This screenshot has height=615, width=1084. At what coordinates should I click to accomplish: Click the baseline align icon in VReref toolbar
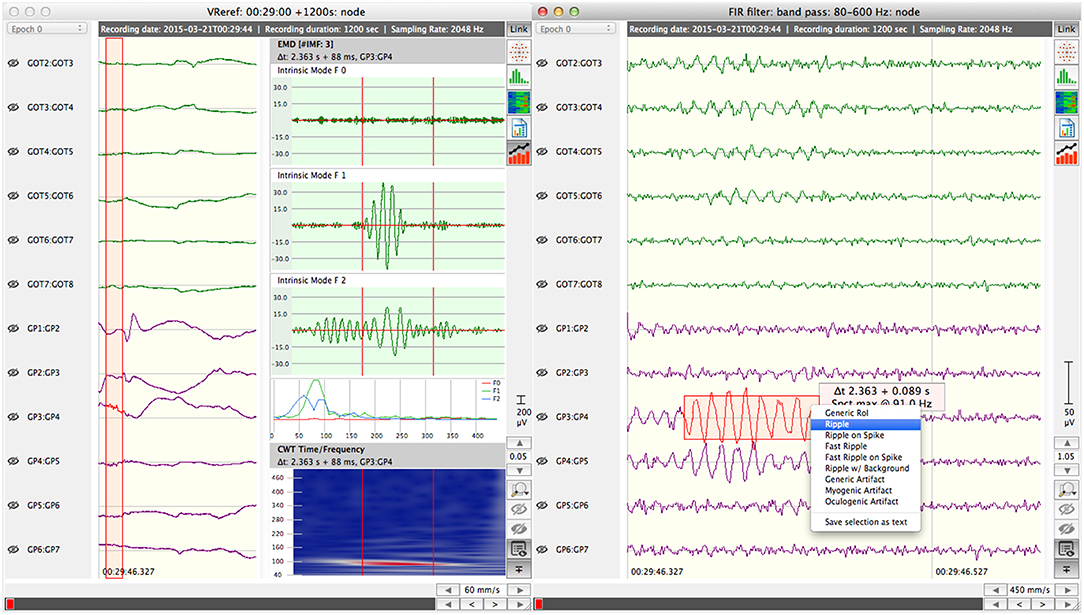[x=518, y=569]
